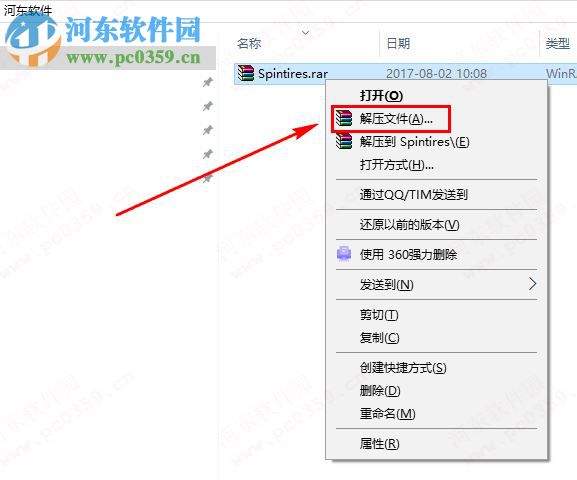Select 重命名(M) entry
Screen dimensions: 577x480
tap(436, 414)
